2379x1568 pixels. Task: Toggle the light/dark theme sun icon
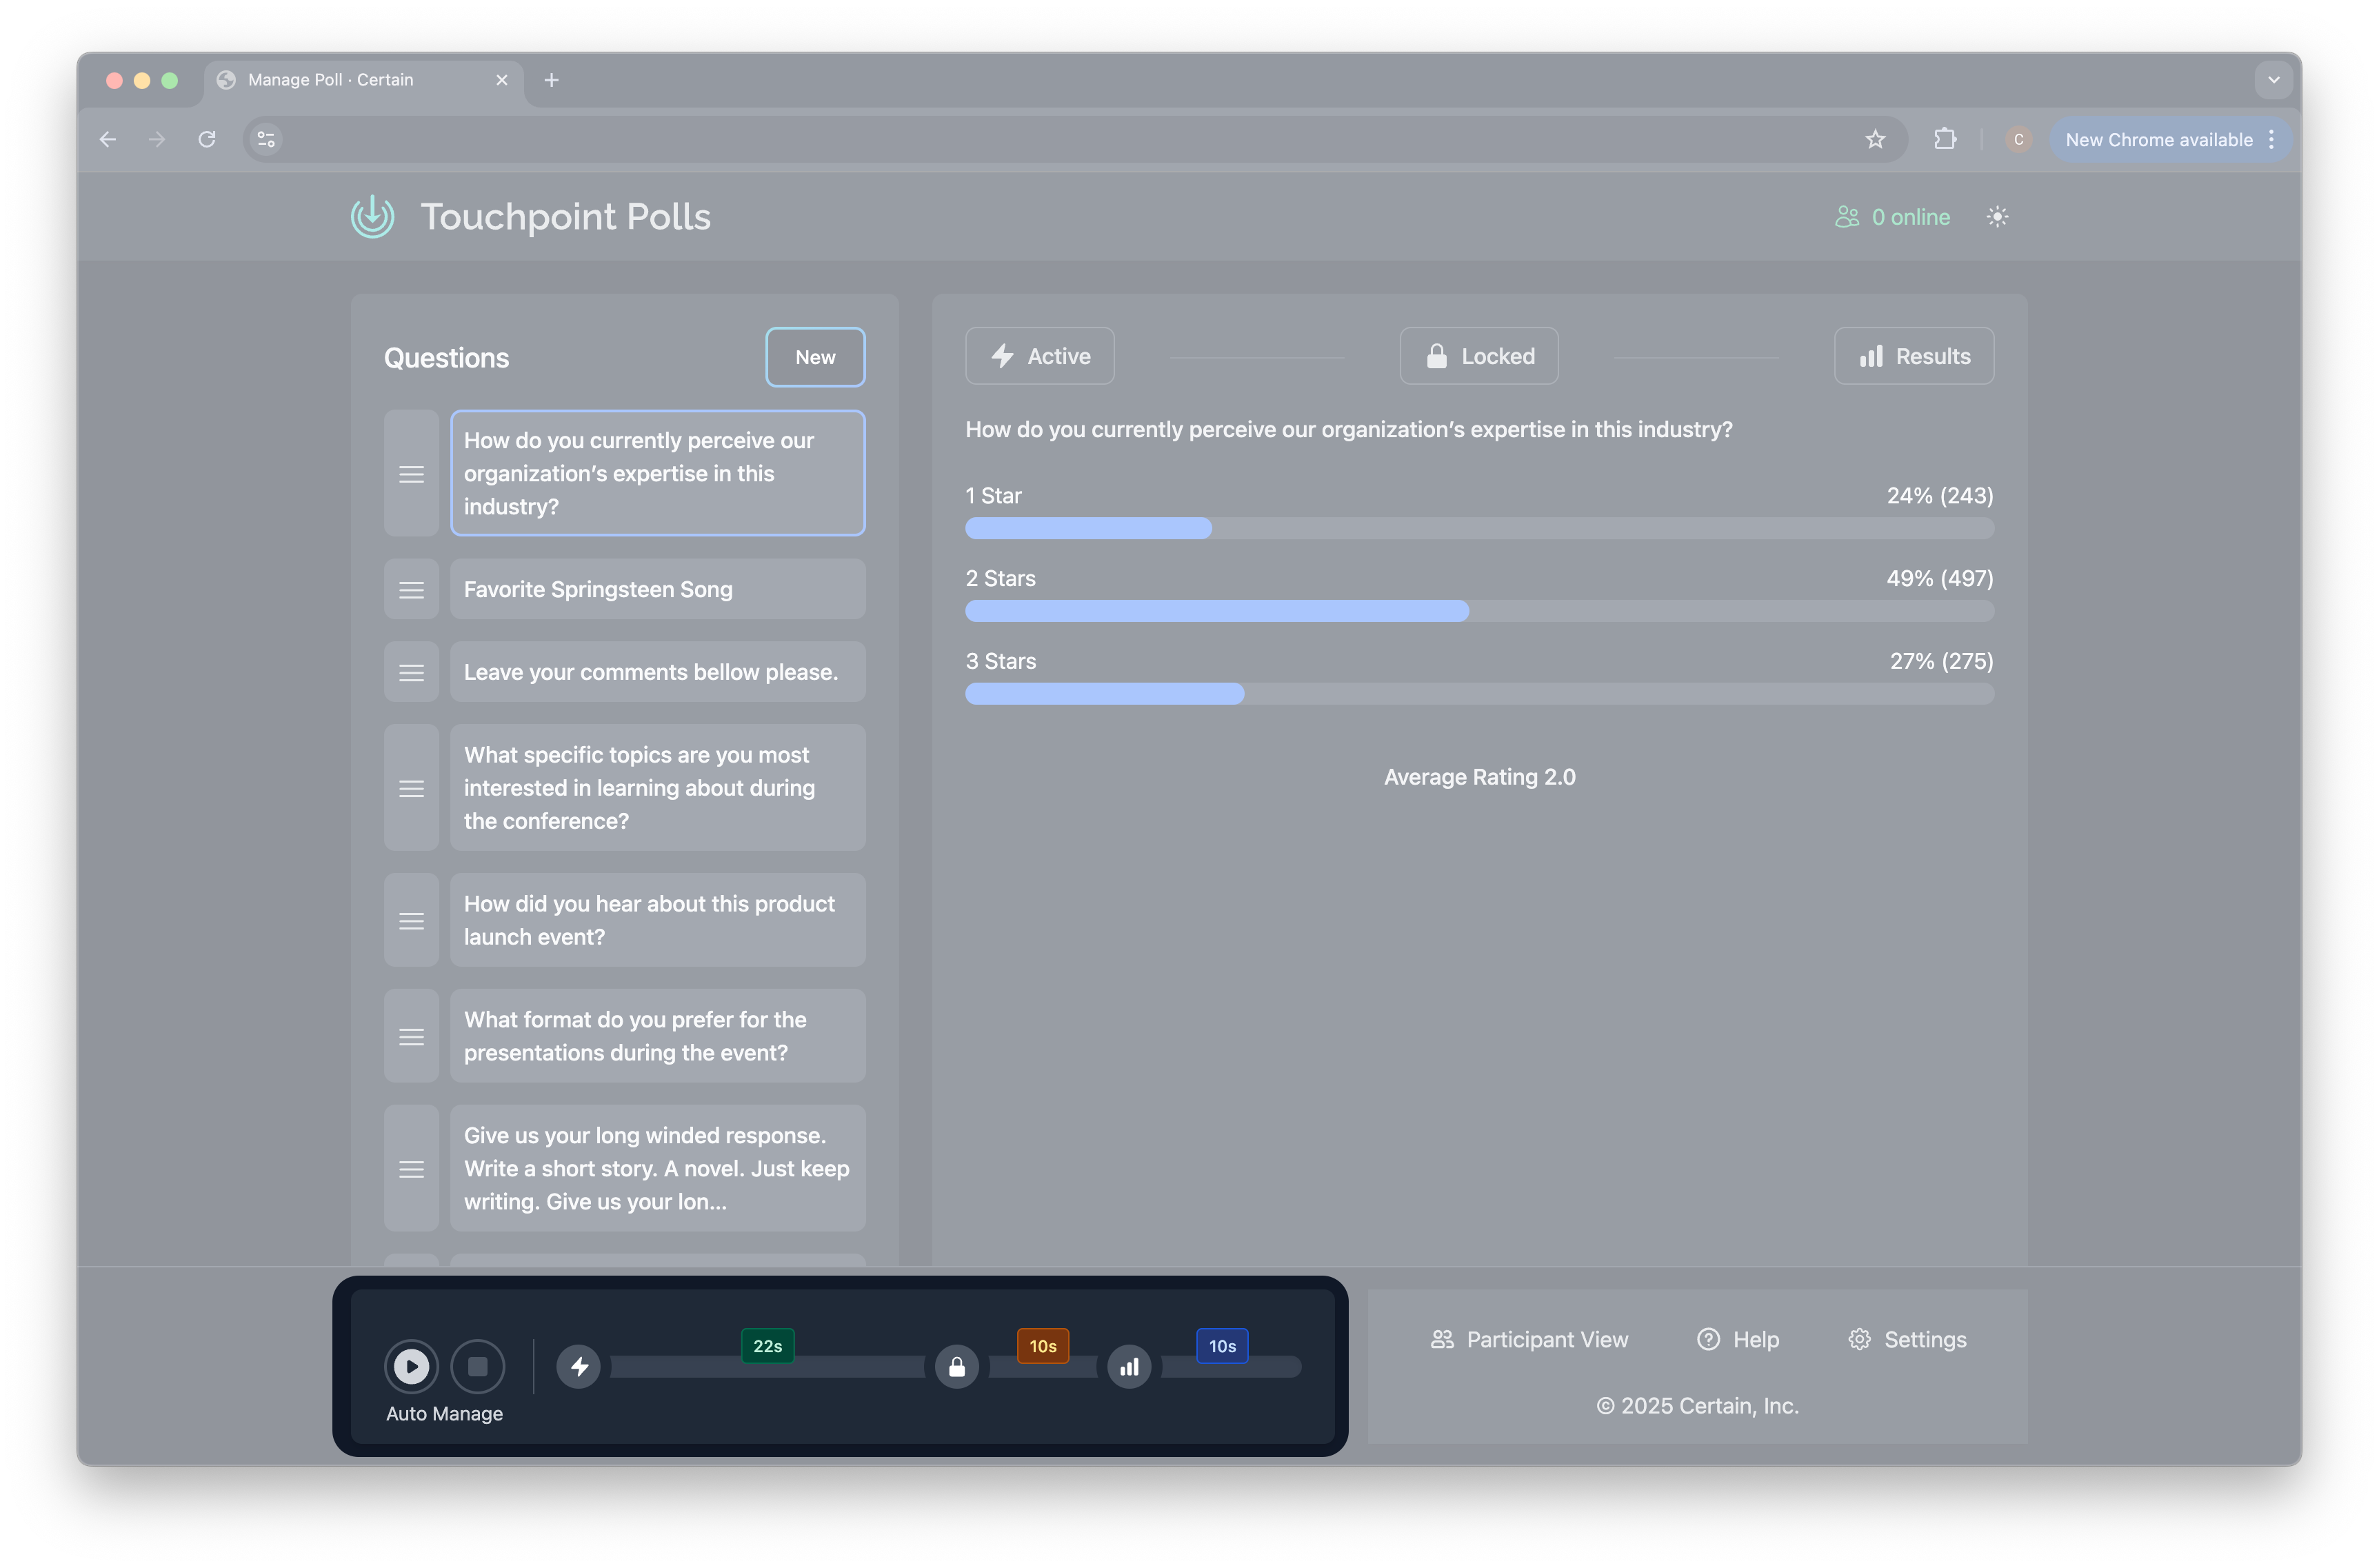tap(1997, 217)
